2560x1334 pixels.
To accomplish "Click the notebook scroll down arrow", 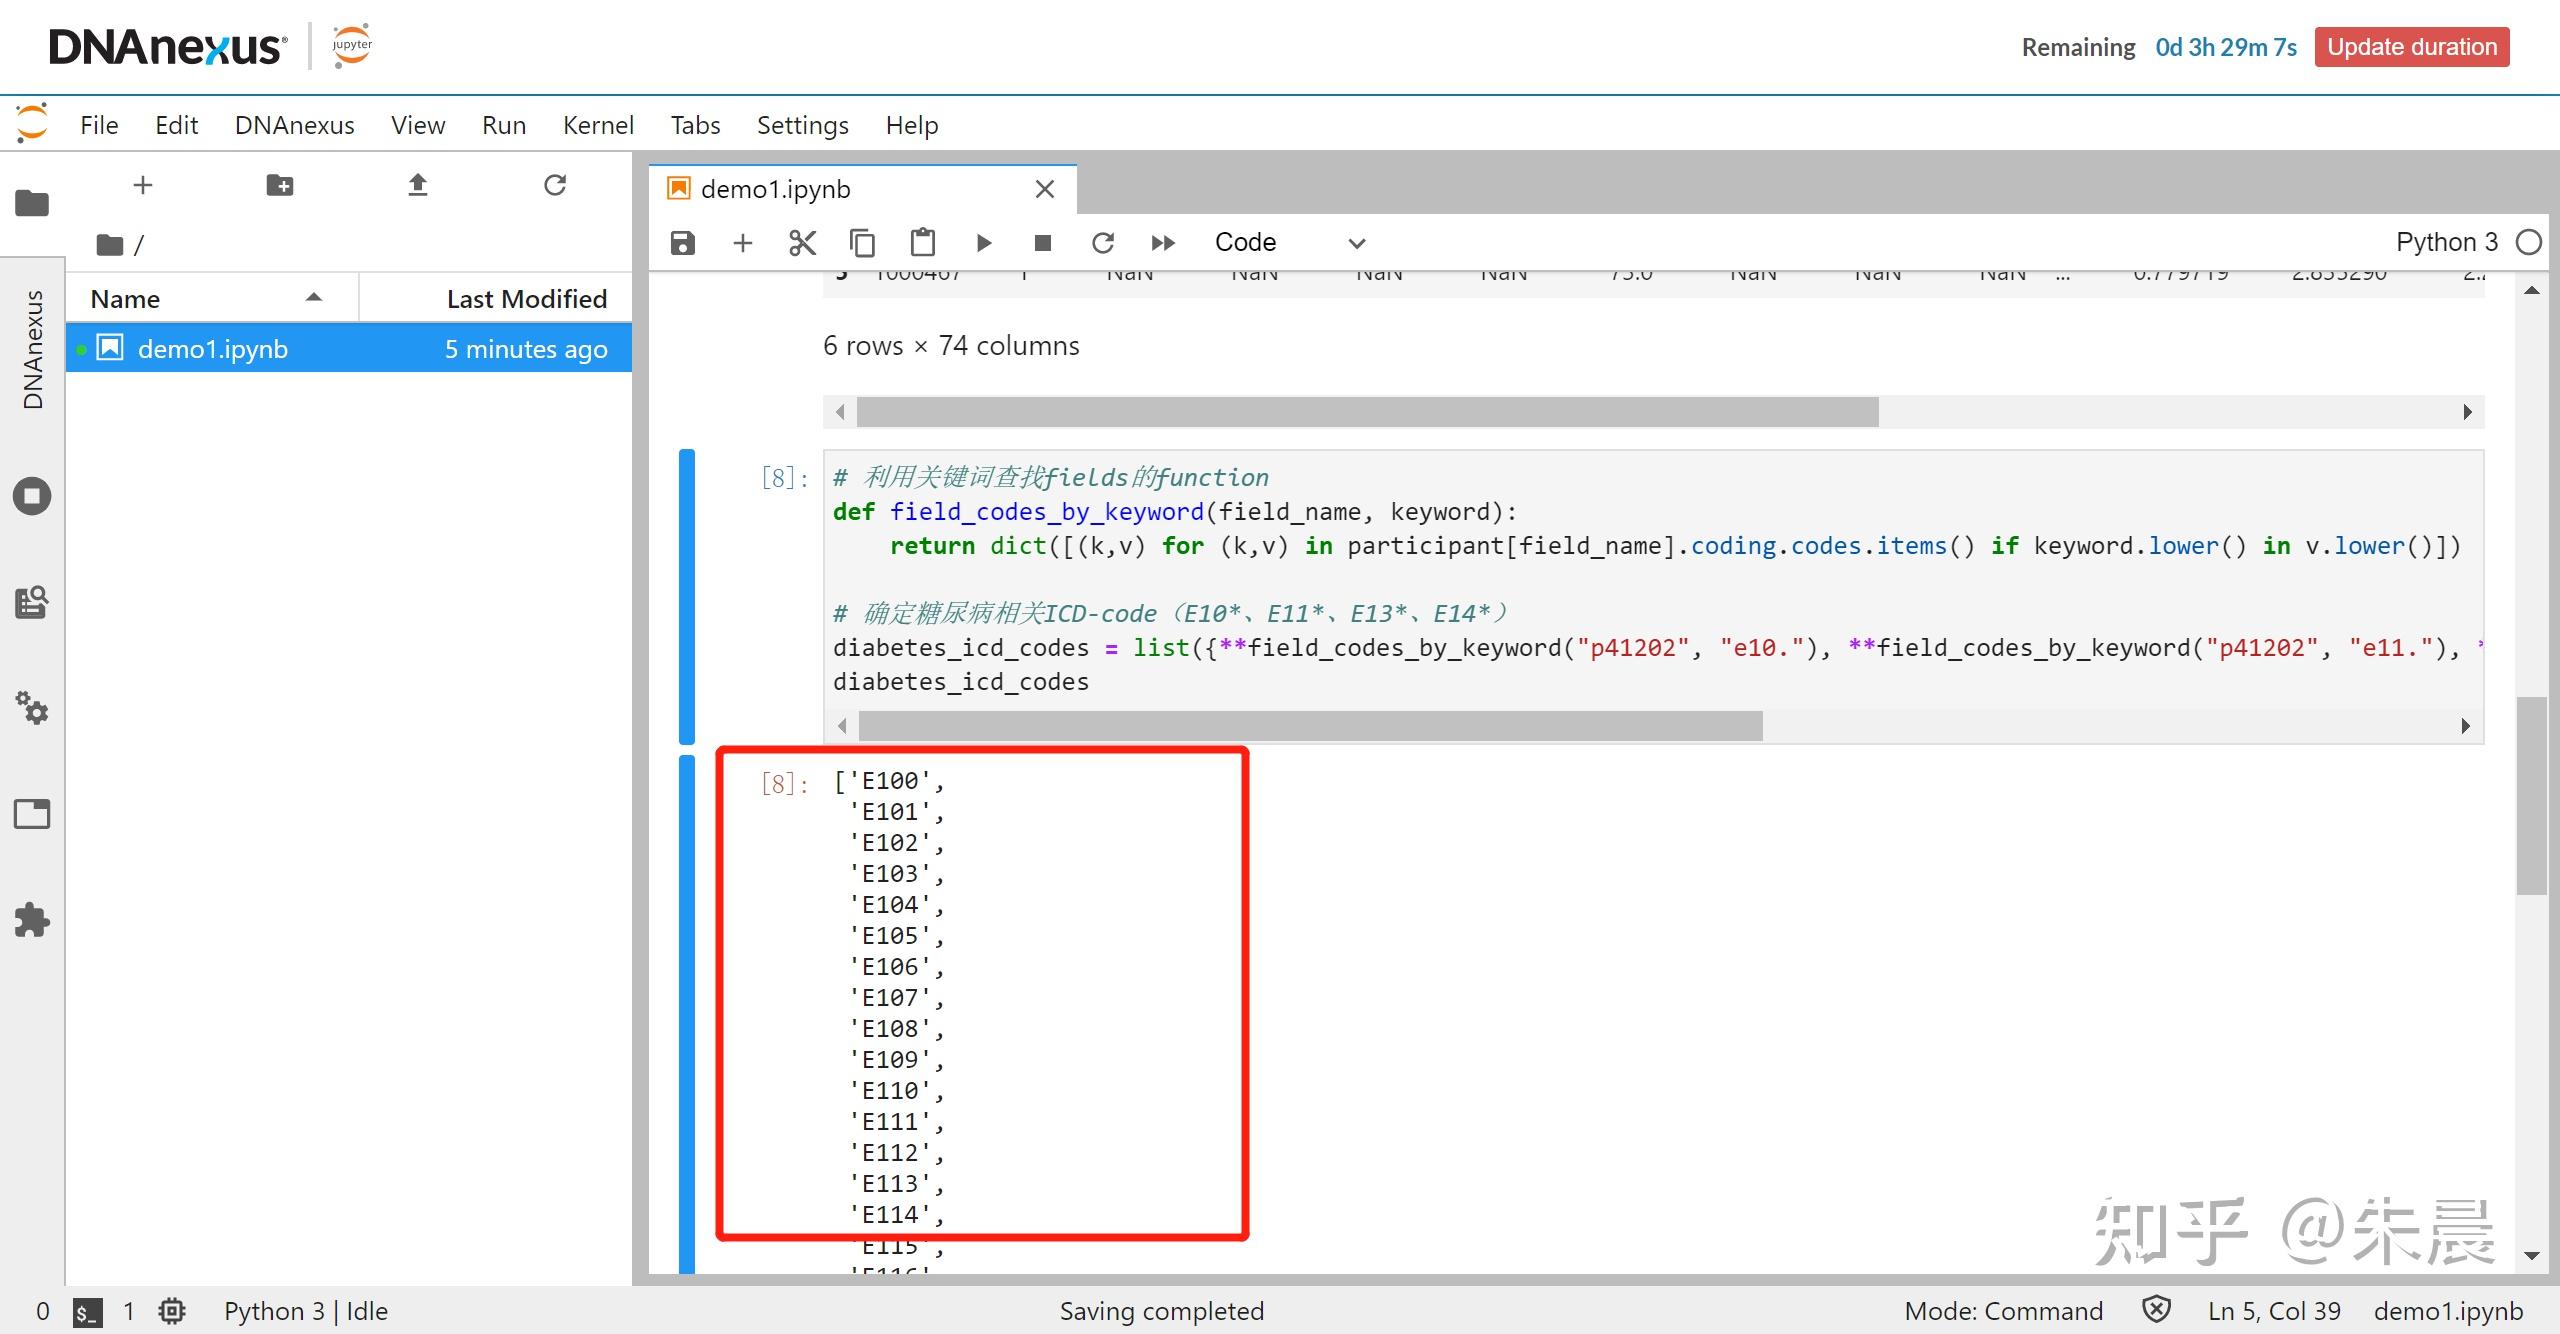I will 2531,1256.
